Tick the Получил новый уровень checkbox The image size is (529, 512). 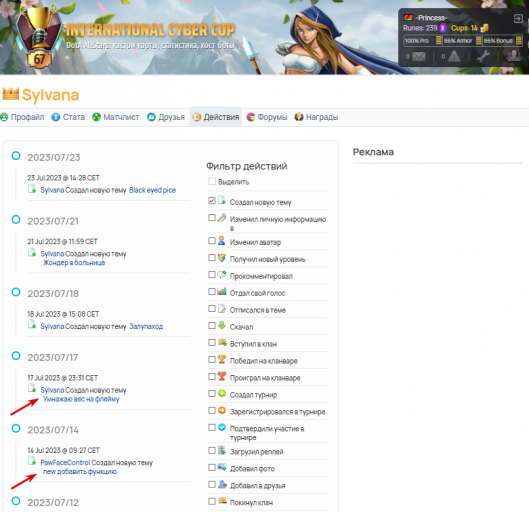[x=212, y=258]
